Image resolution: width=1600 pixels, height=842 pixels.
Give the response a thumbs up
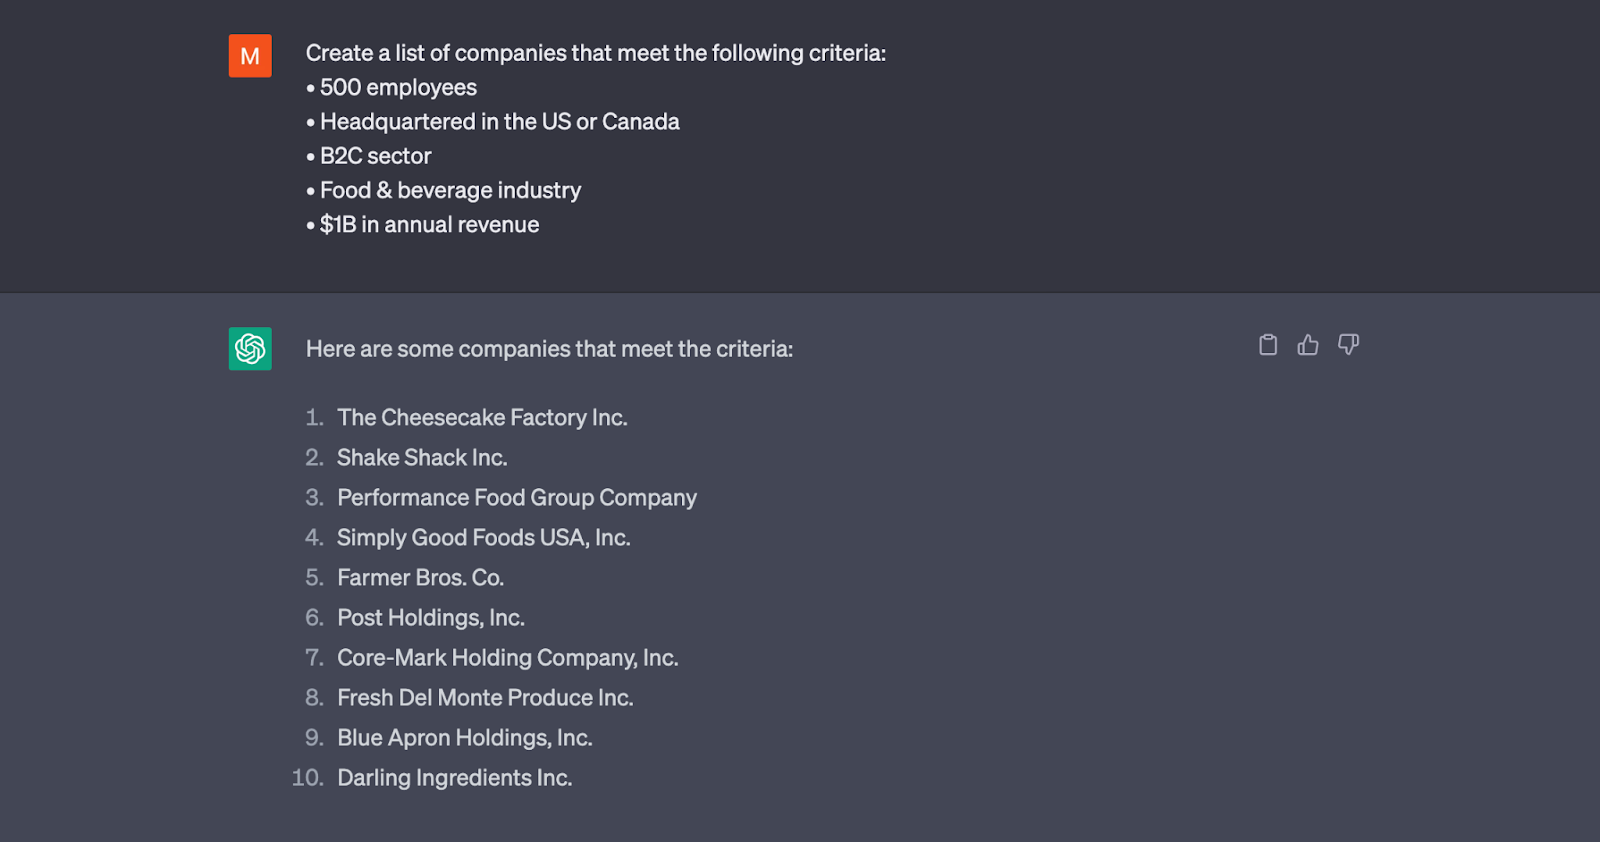1308,345
